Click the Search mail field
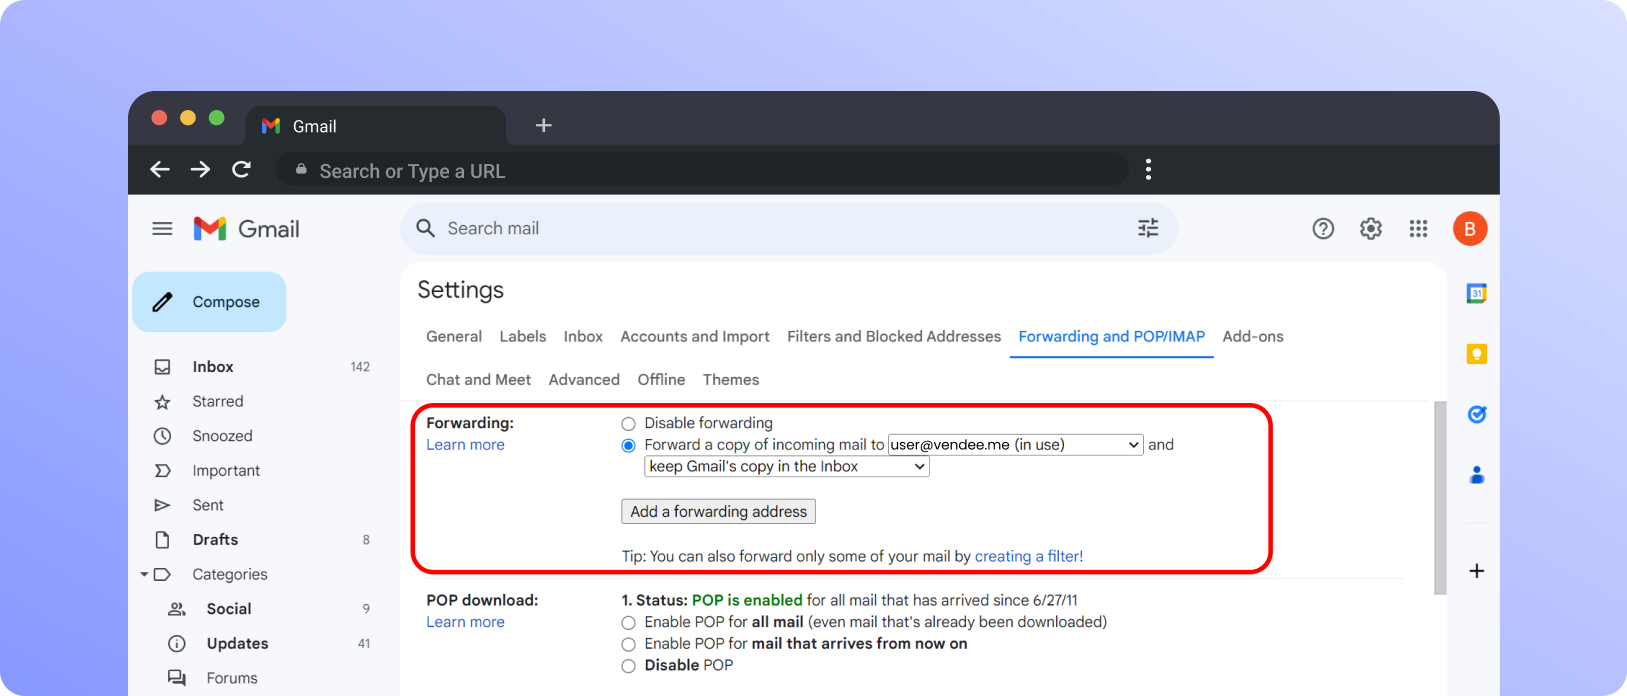Screen dimensions: 1627x696 click(x=790, y=228)
